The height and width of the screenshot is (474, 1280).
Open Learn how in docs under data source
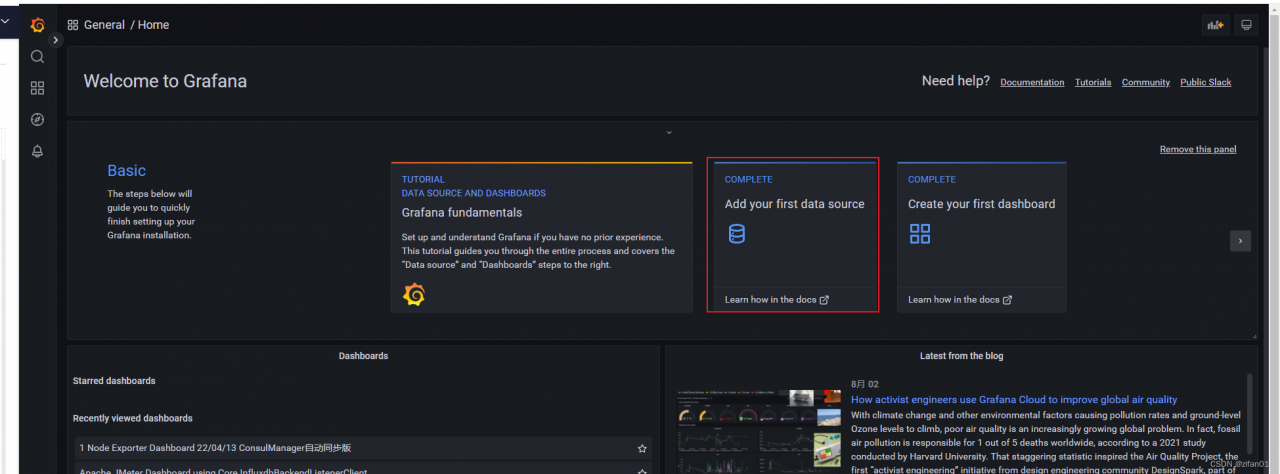pos(777,299)
